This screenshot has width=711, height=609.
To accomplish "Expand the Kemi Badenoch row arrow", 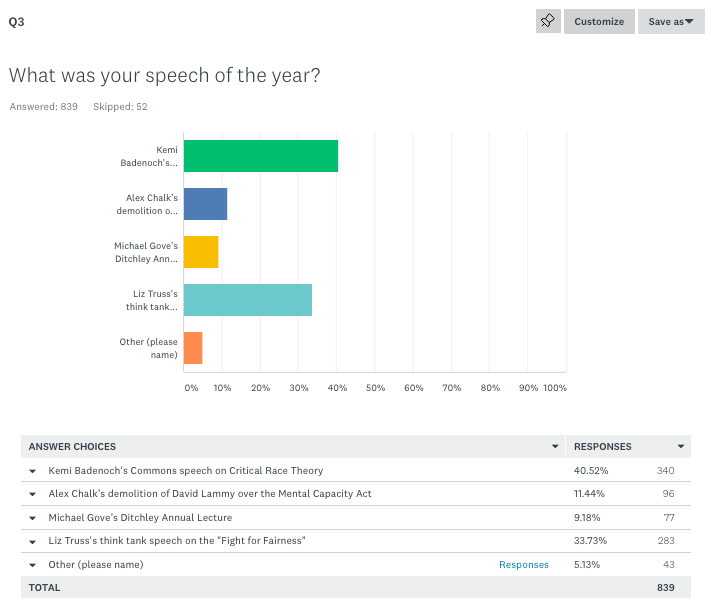I will point(33,471).
